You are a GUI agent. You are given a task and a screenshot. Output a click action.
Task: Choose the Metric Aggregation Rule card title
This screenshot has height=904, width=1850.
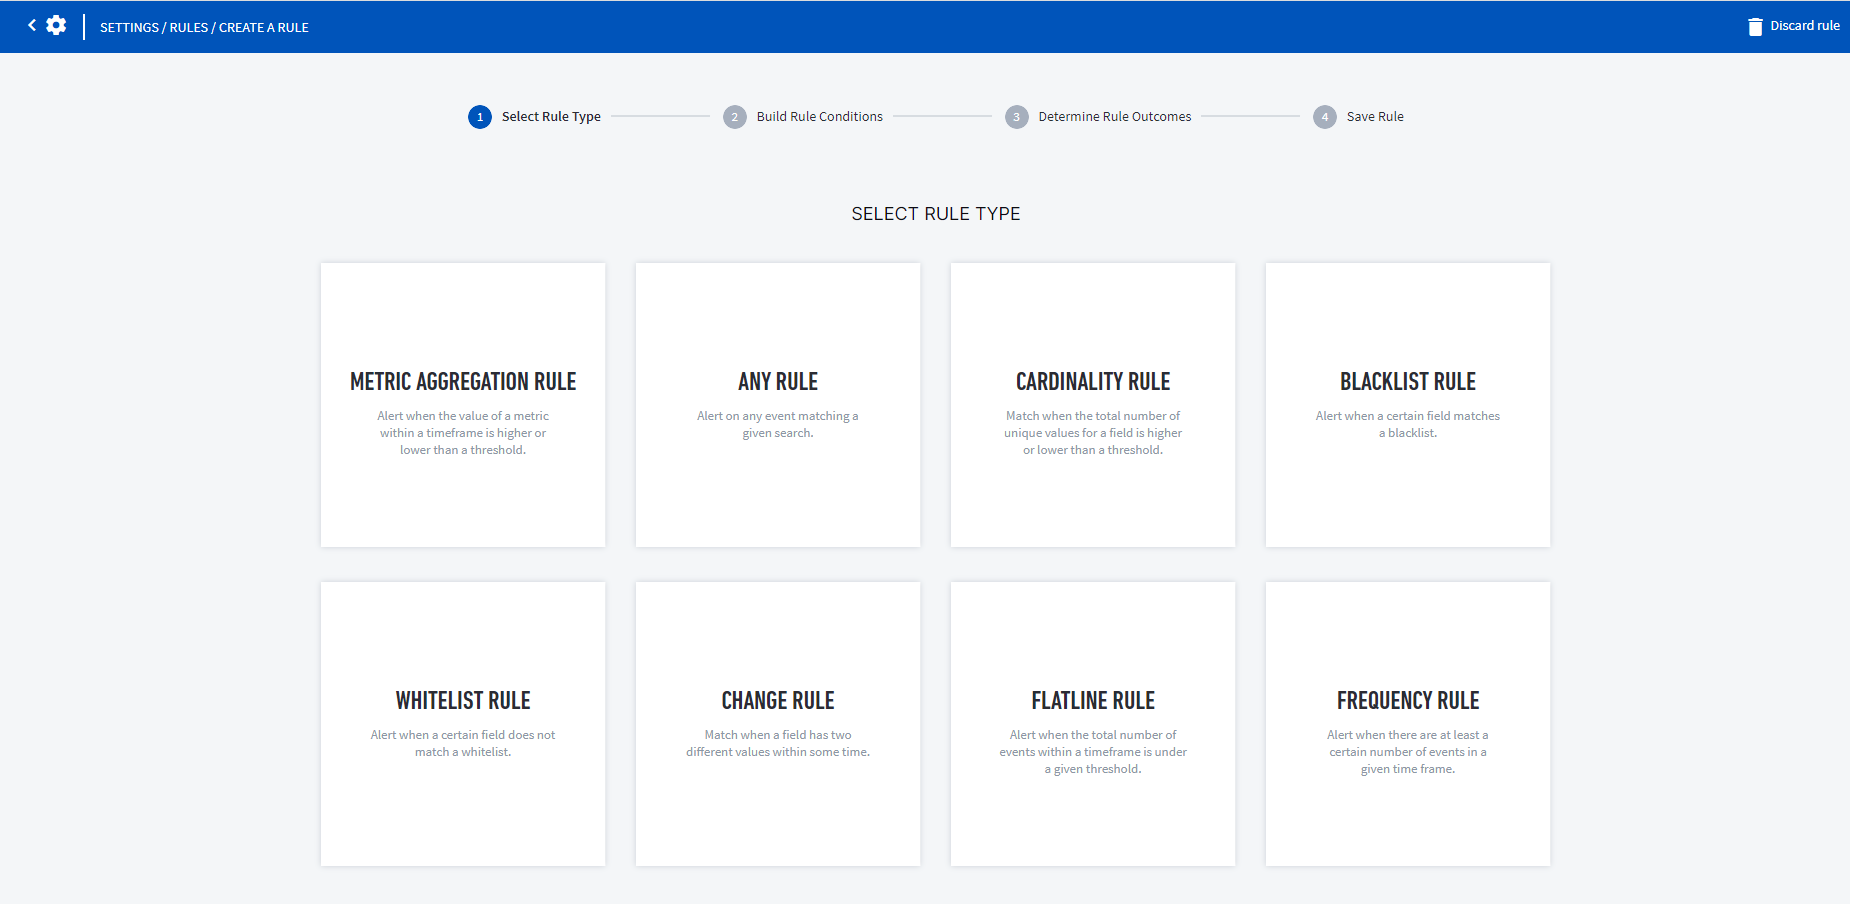463,382
